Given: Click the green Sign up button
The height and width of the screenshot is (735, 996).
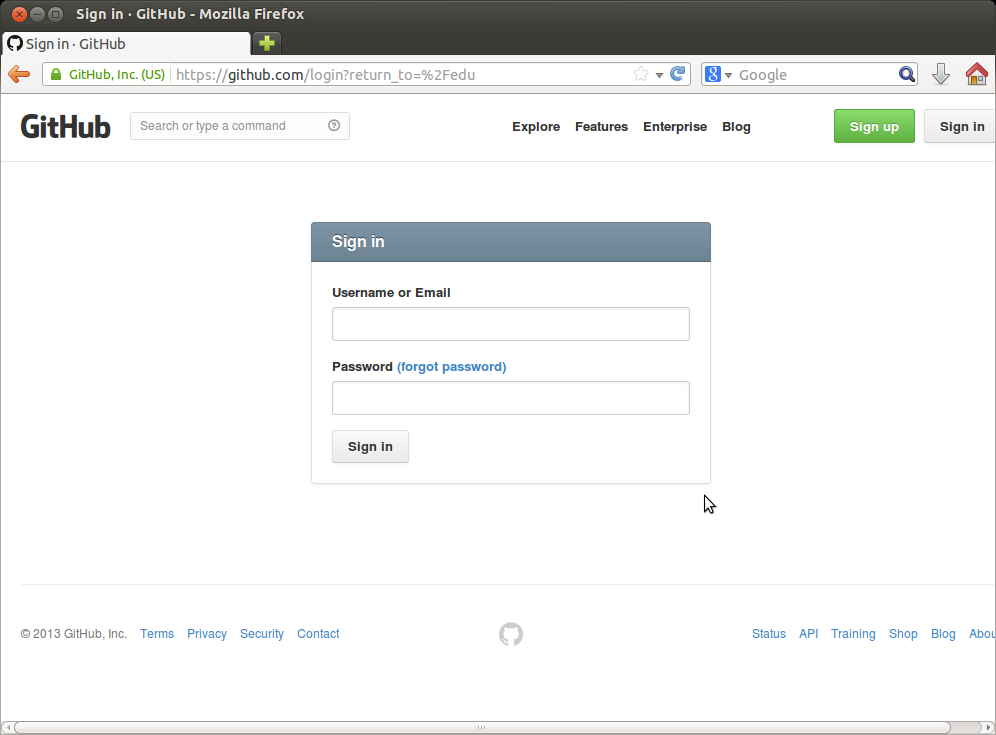Looking at the screenshot, I should (x=874, y=126).
